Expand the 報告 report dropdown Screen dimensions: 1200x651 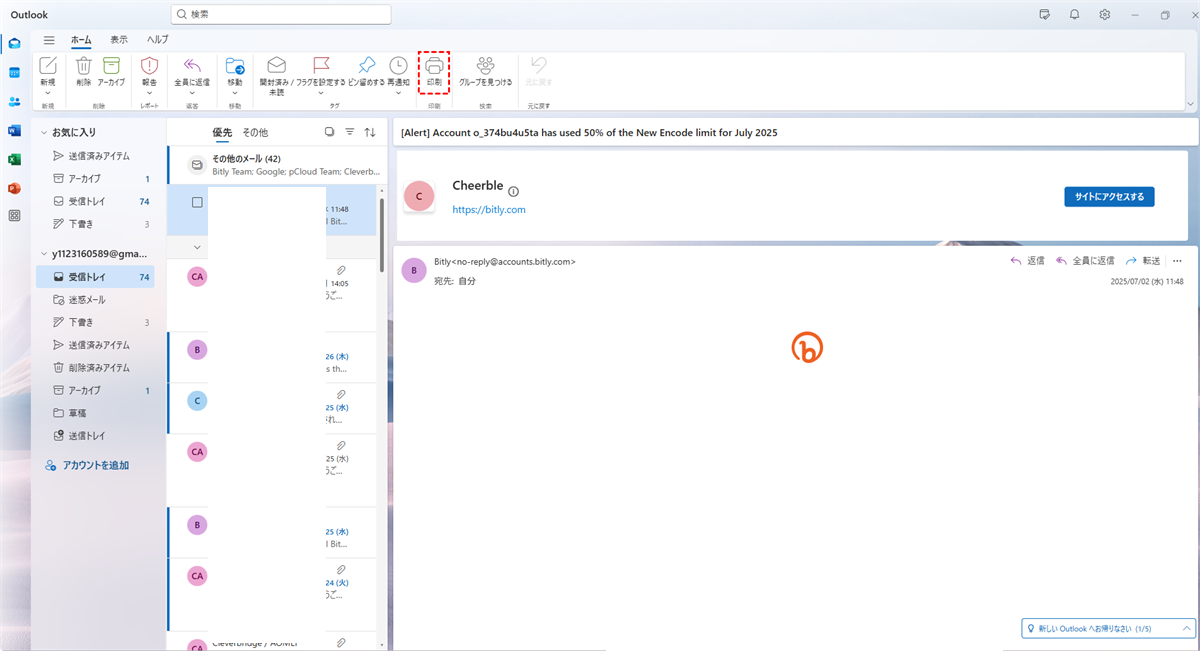(x=149, y=94)
